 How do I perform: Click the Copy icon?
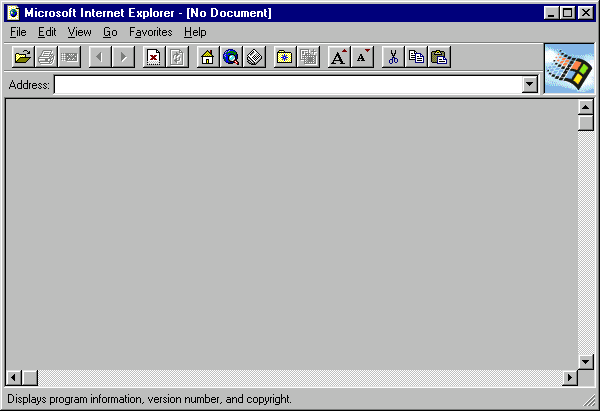pos(416,57)
